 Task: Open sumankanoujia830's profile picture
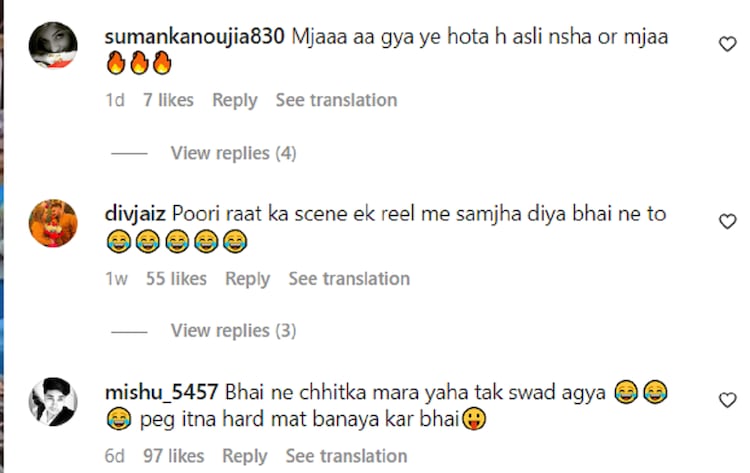click(53, 45)
